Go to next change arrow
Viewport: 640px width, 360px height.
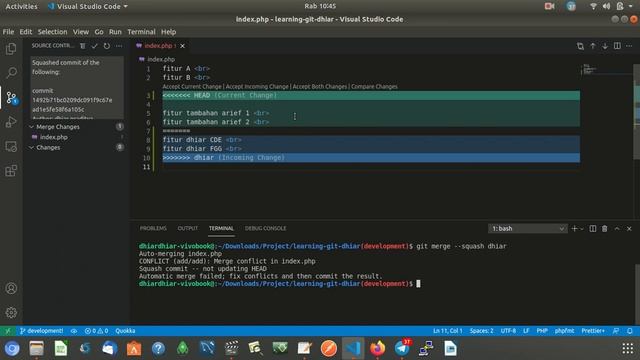tap(605, 46)
